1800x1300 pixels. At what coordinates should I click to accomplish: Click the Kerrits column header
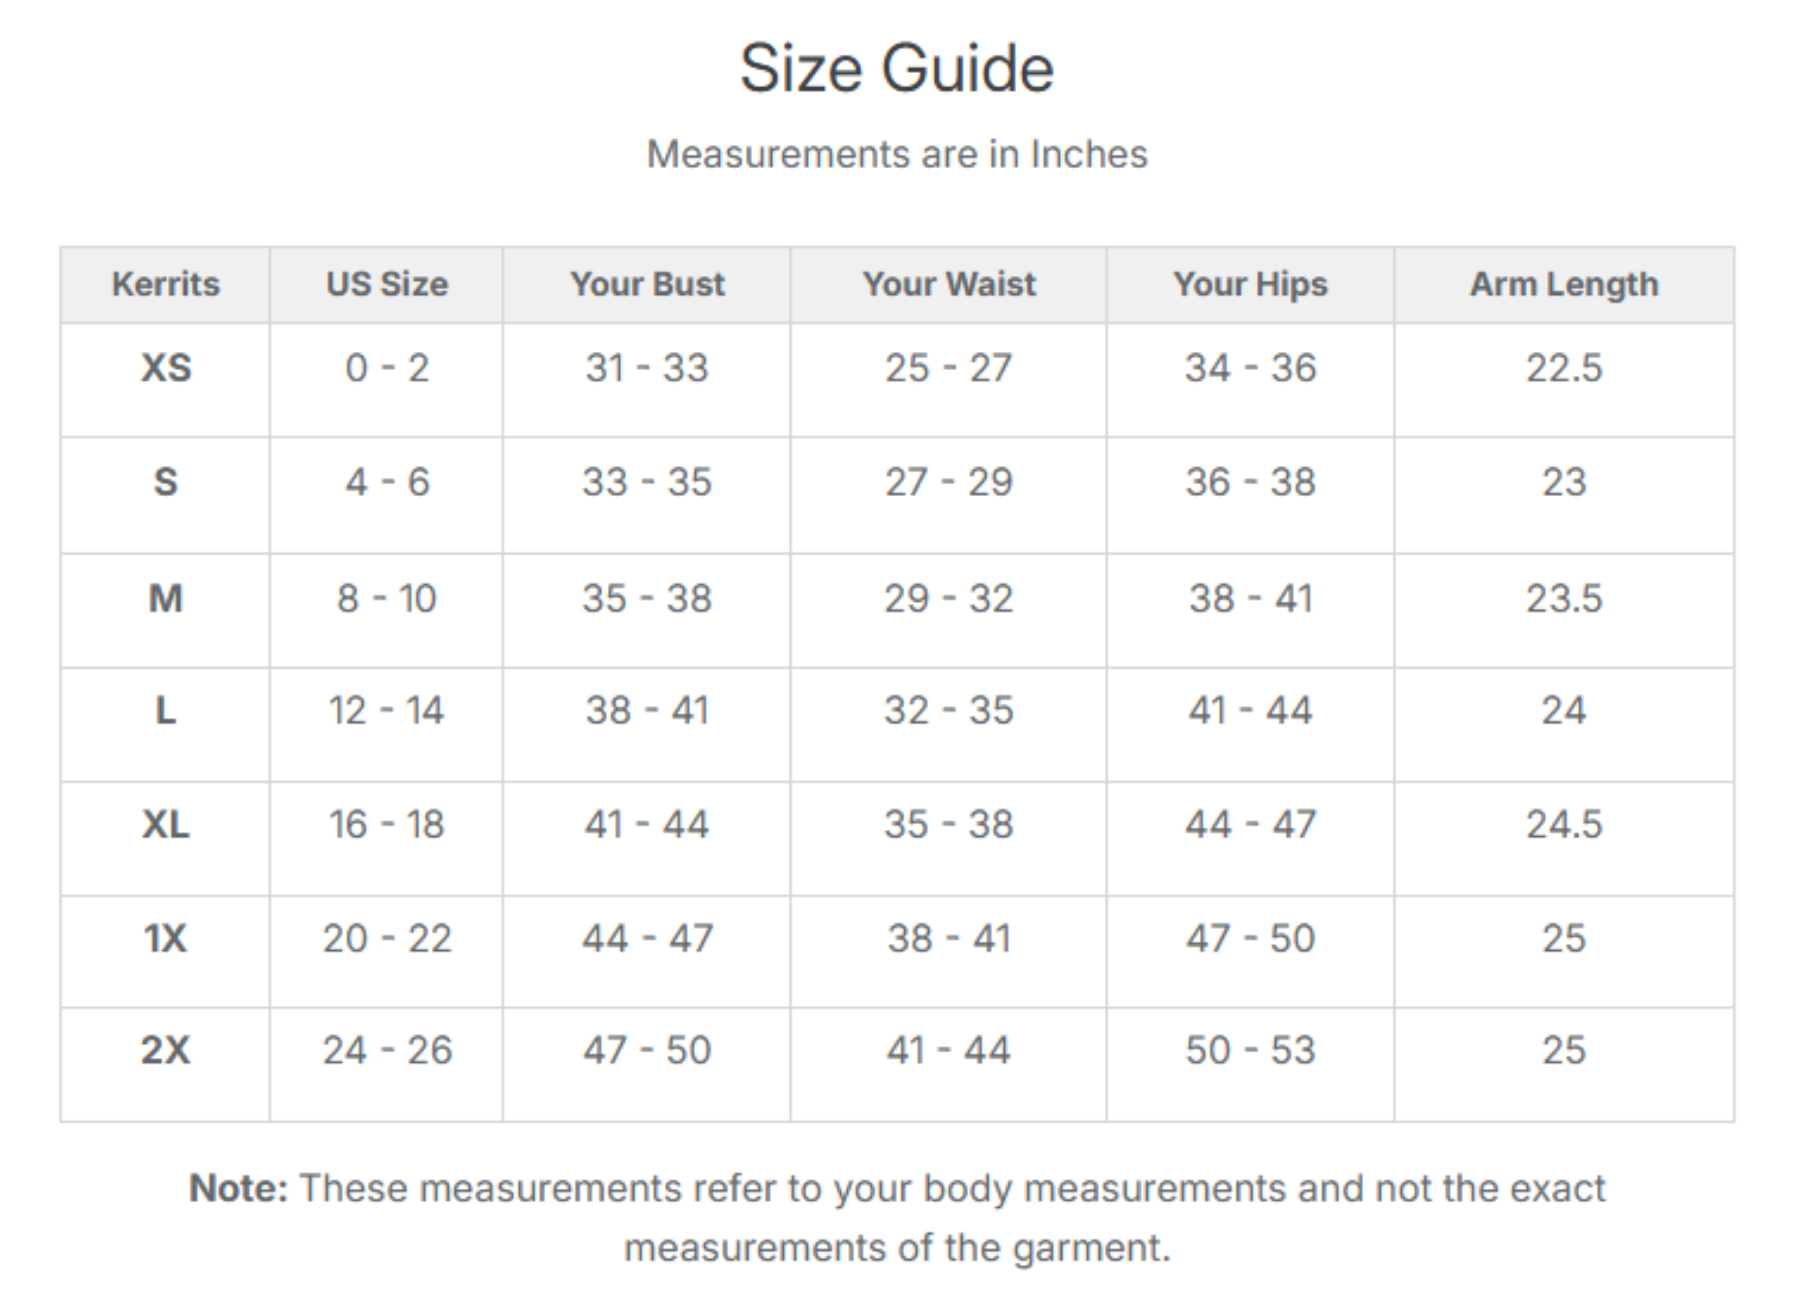point(165,284)
